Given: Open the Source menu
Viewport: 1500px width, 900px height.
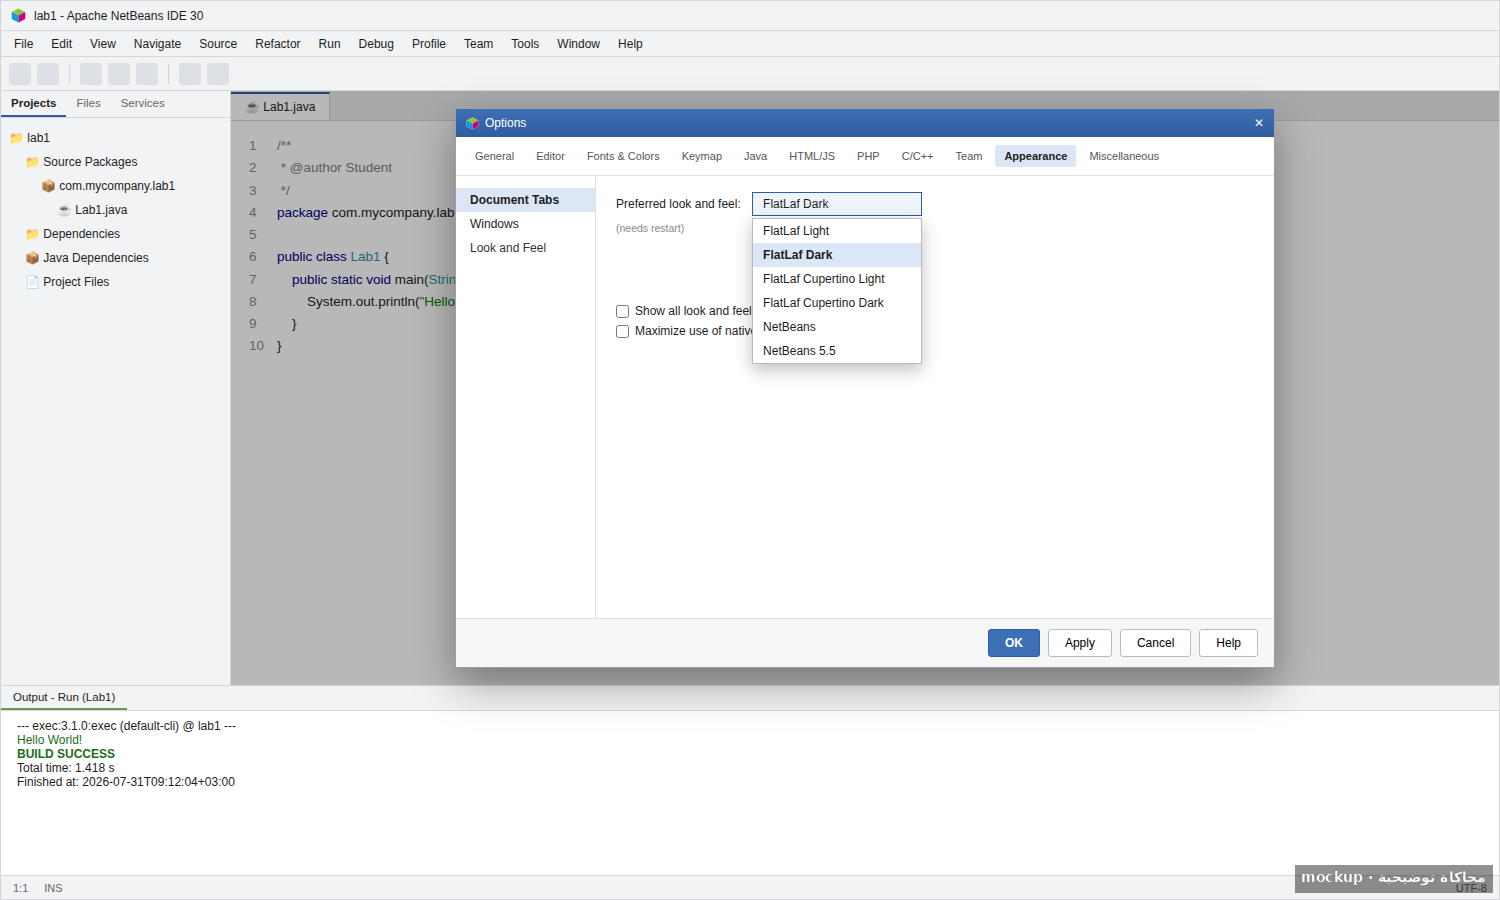Looking at the screenshot, I should [218, 44].
